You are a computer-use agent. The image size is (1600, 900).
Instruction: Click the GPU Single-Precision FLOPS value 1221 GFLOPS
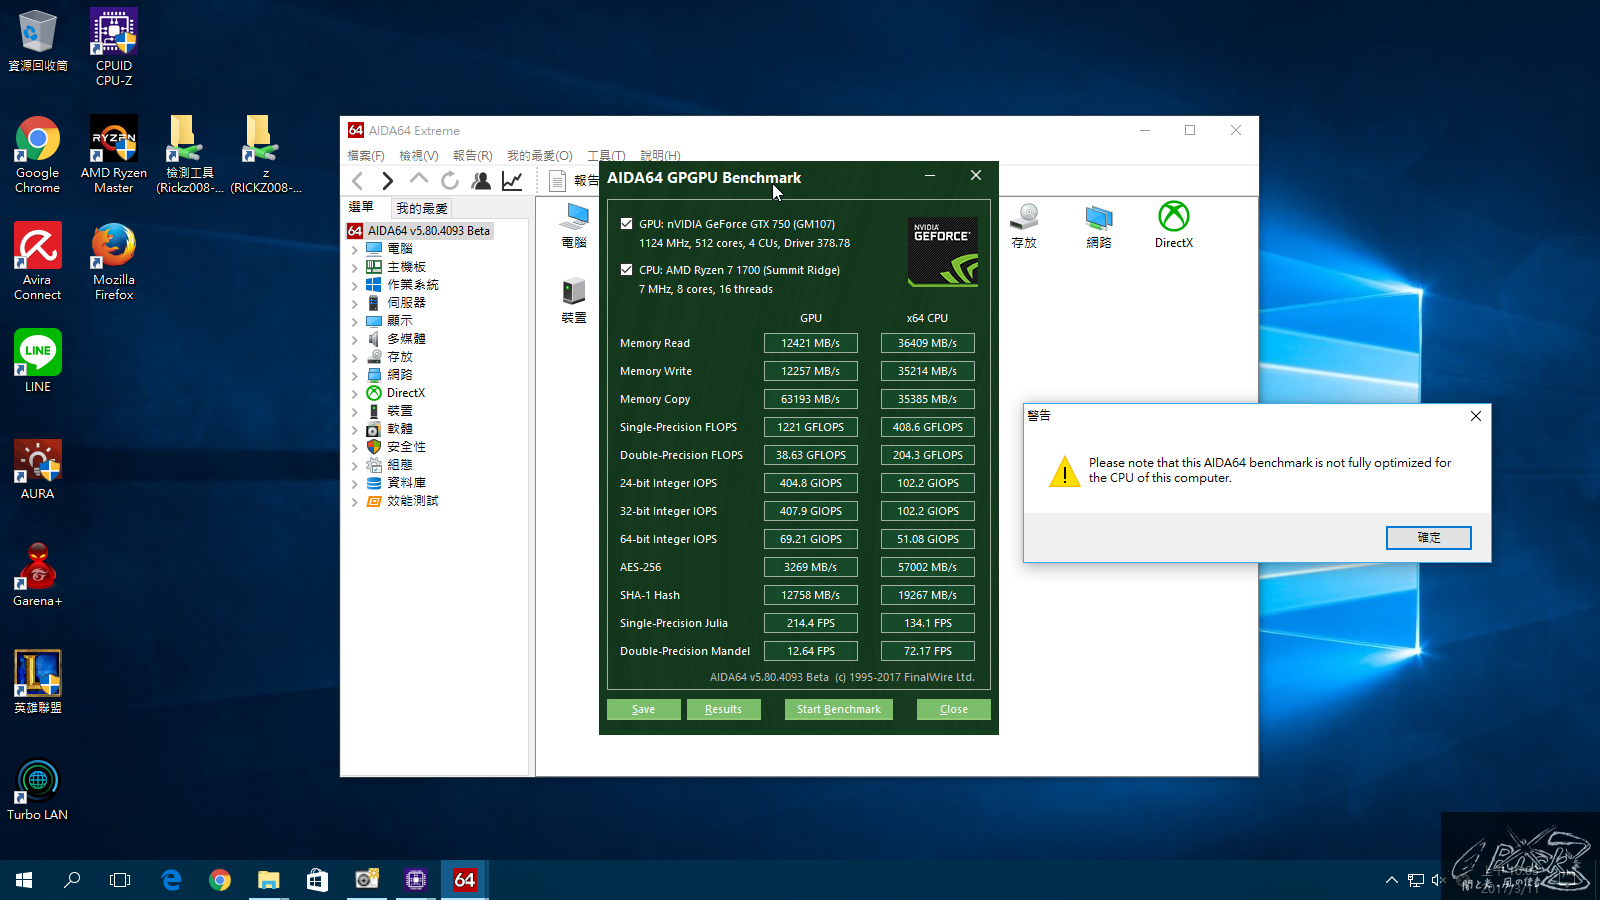coord(811,427)
